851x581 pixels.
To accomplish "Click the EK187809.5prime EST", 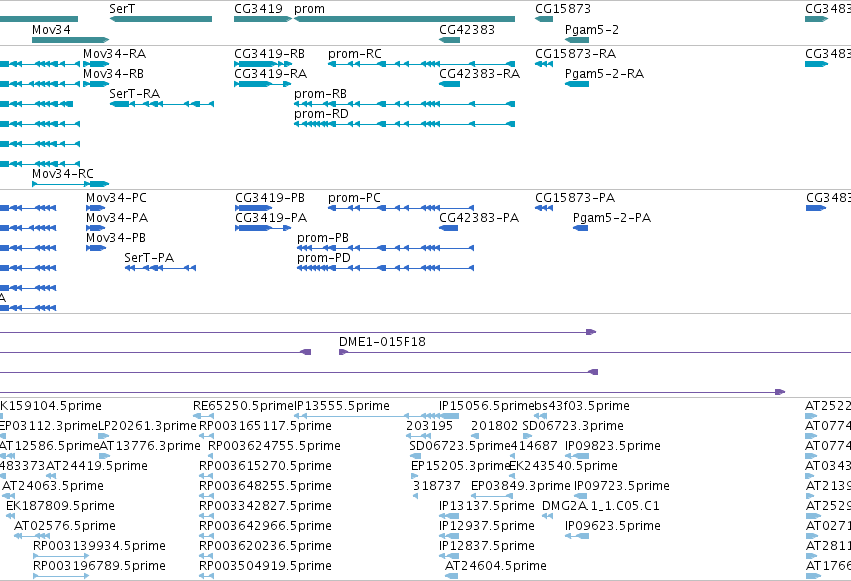I will point(10,516).
